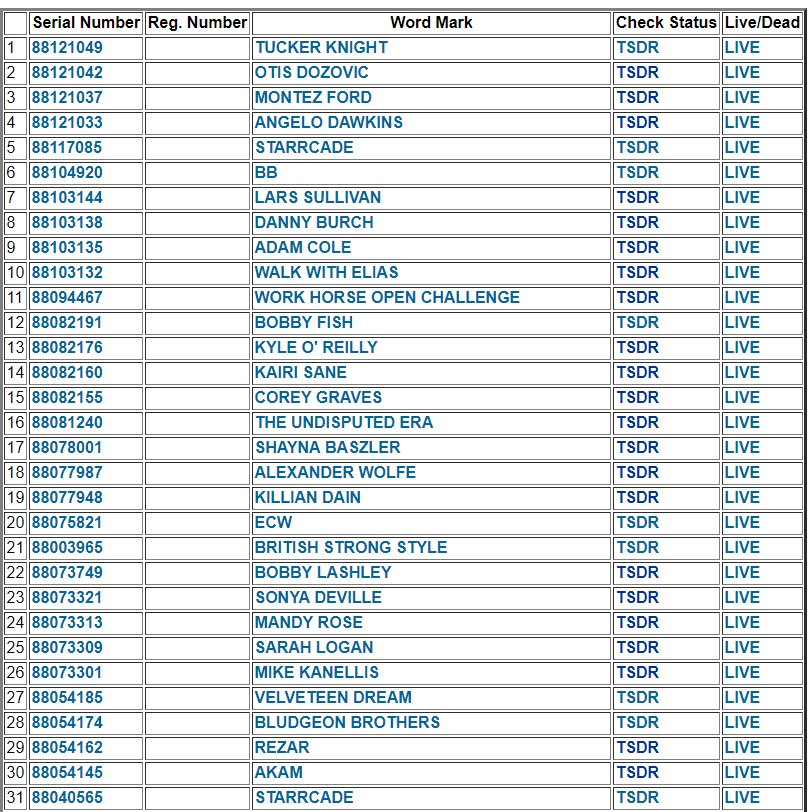Click serial number 88121042
Screen dimensions: 812x812
pos(67,72)
